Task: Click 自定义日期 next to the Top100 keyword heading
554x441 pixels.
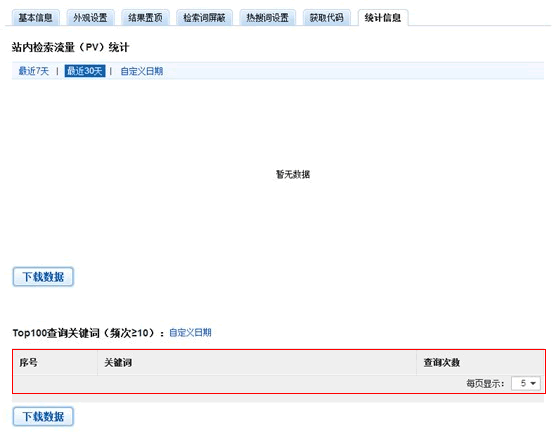Action: [x=190, y=333]
